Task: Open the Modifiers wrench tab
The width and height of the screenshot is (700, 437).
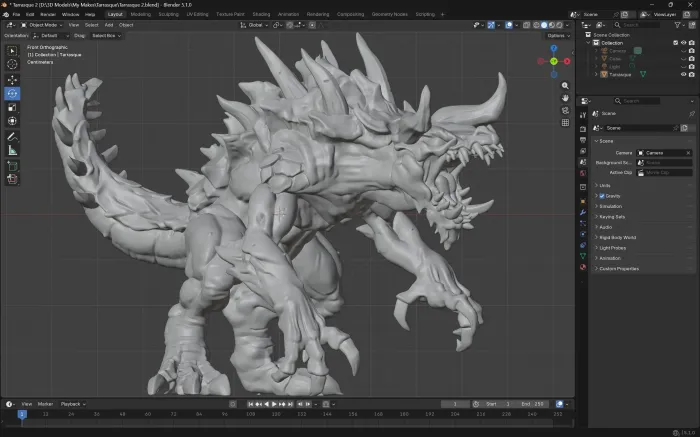Action: (x=583, y=212)
